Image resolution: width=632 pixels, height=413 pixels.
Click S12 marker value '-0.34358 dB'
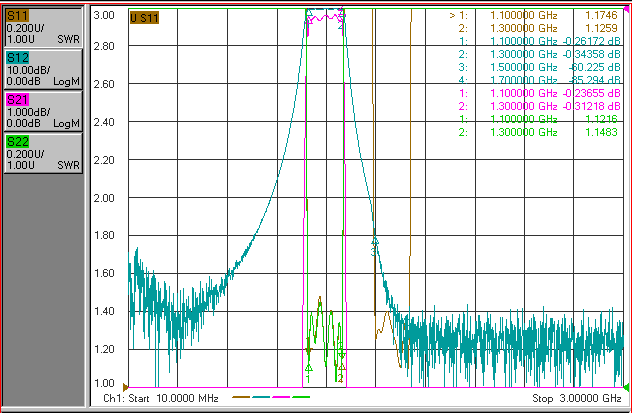[x=590, y=54]
